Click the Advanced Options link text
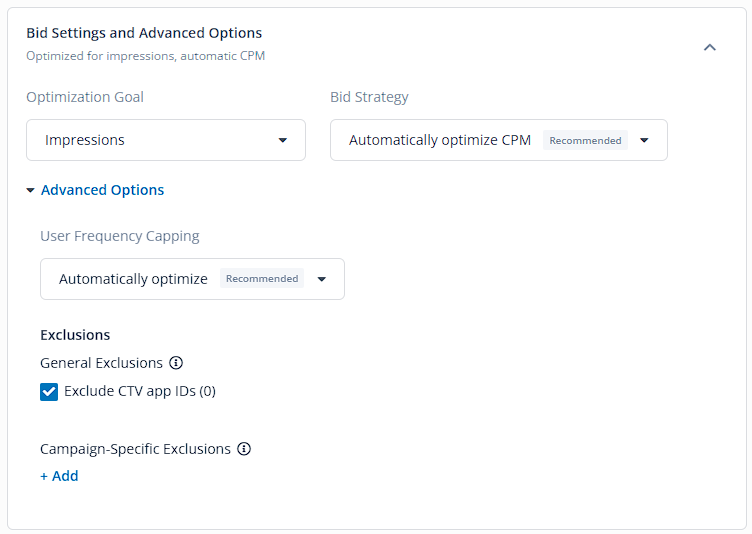This screenshot has width=752, height=534. click(x=102, y=190)
